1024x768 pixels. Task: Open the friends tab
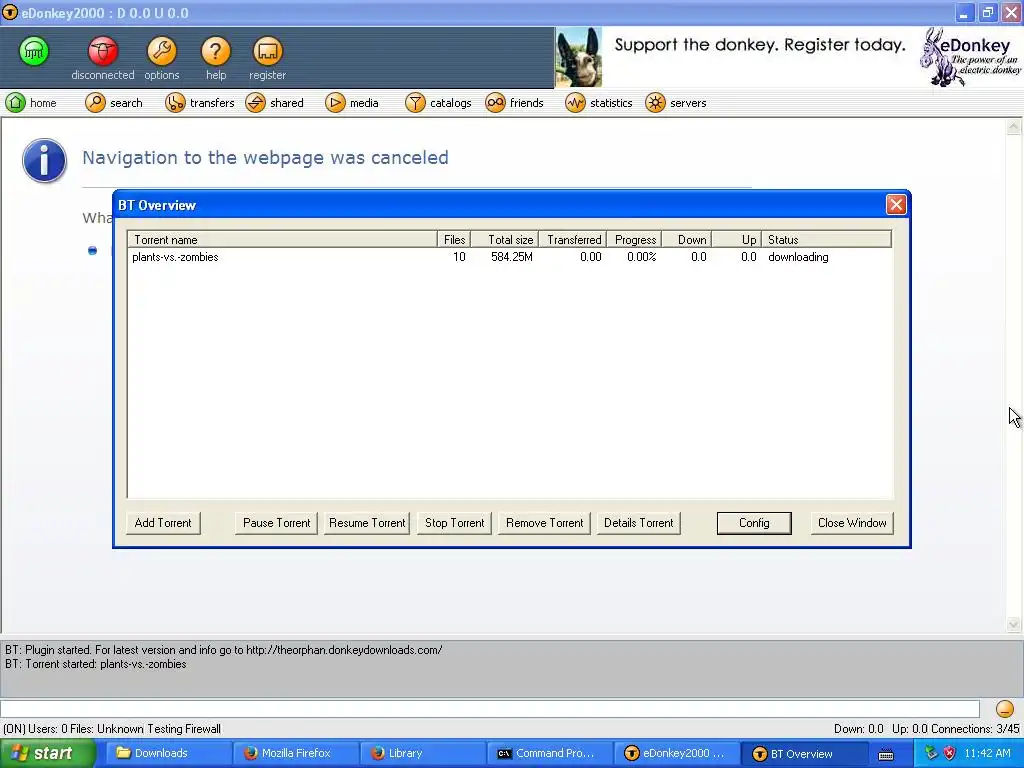[515, 103]
